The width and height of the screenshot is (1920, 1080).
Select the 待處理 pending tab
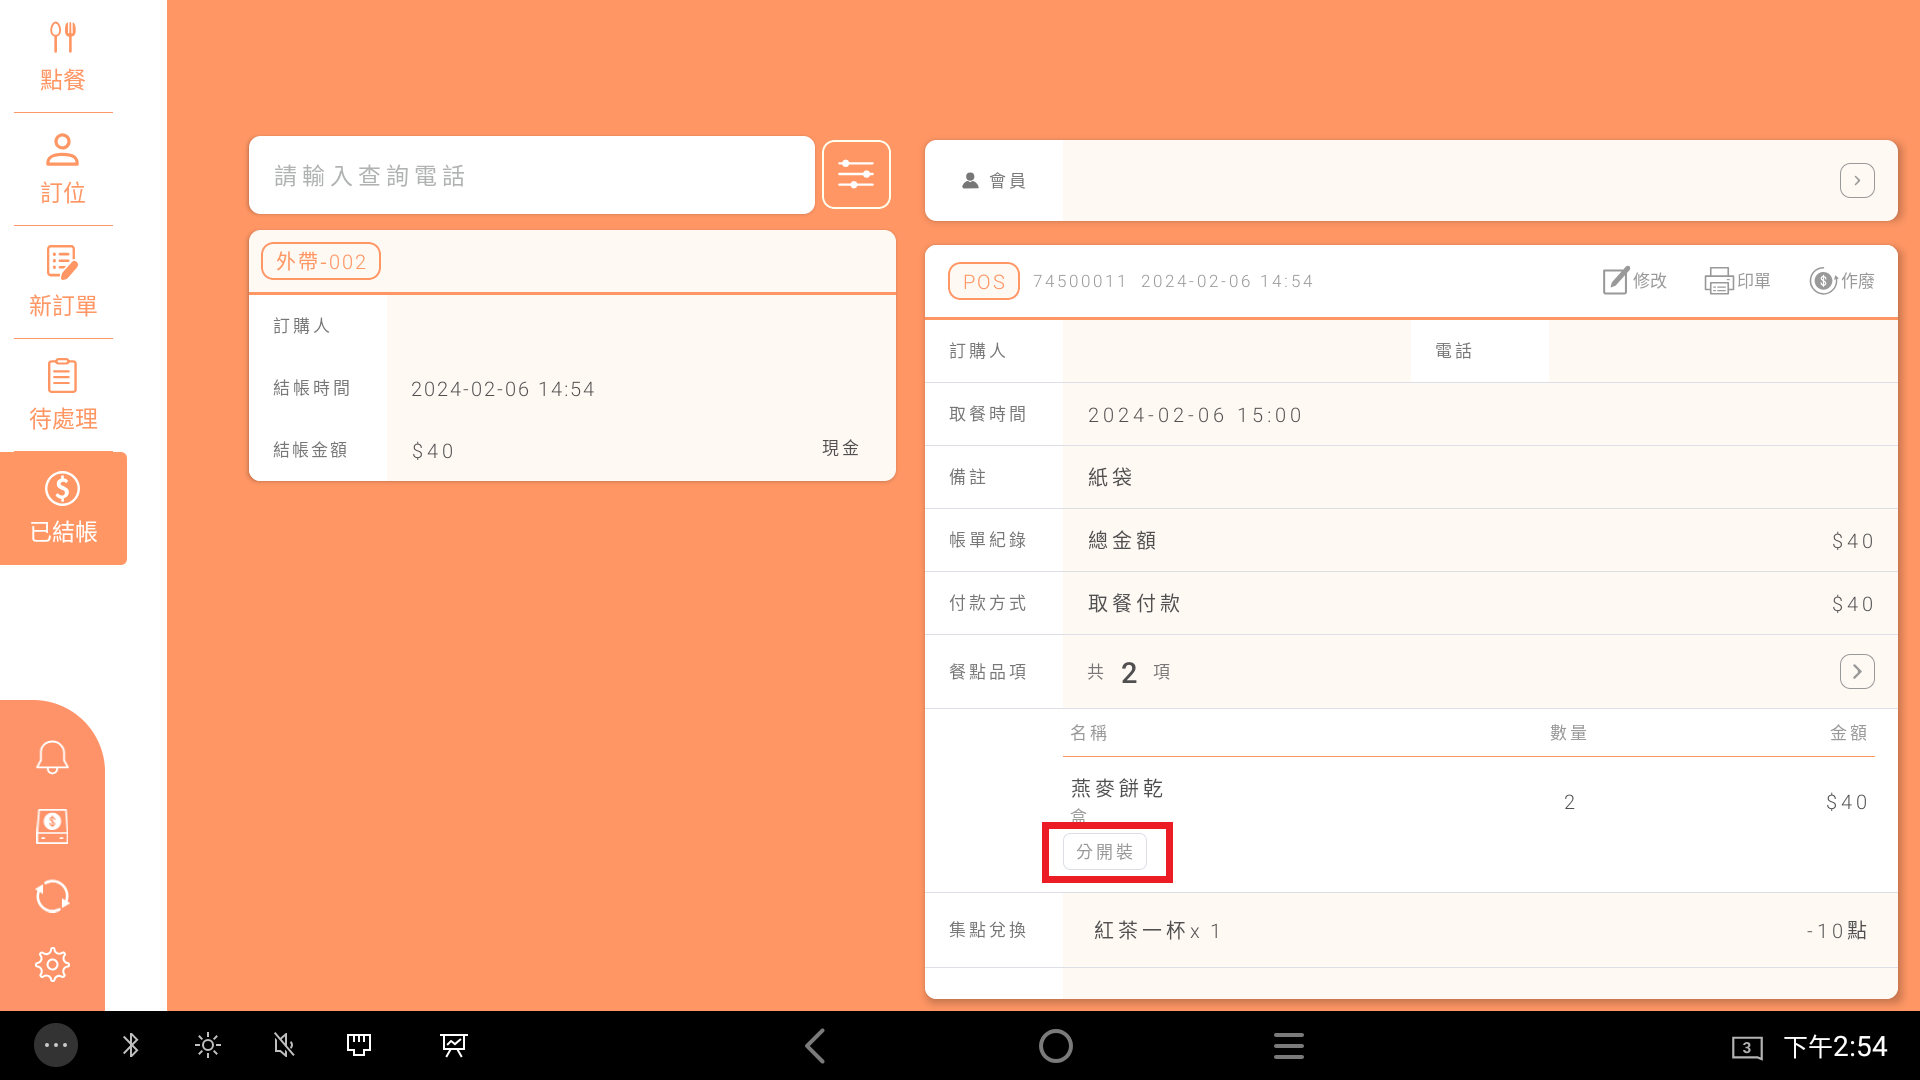(63, 395)
